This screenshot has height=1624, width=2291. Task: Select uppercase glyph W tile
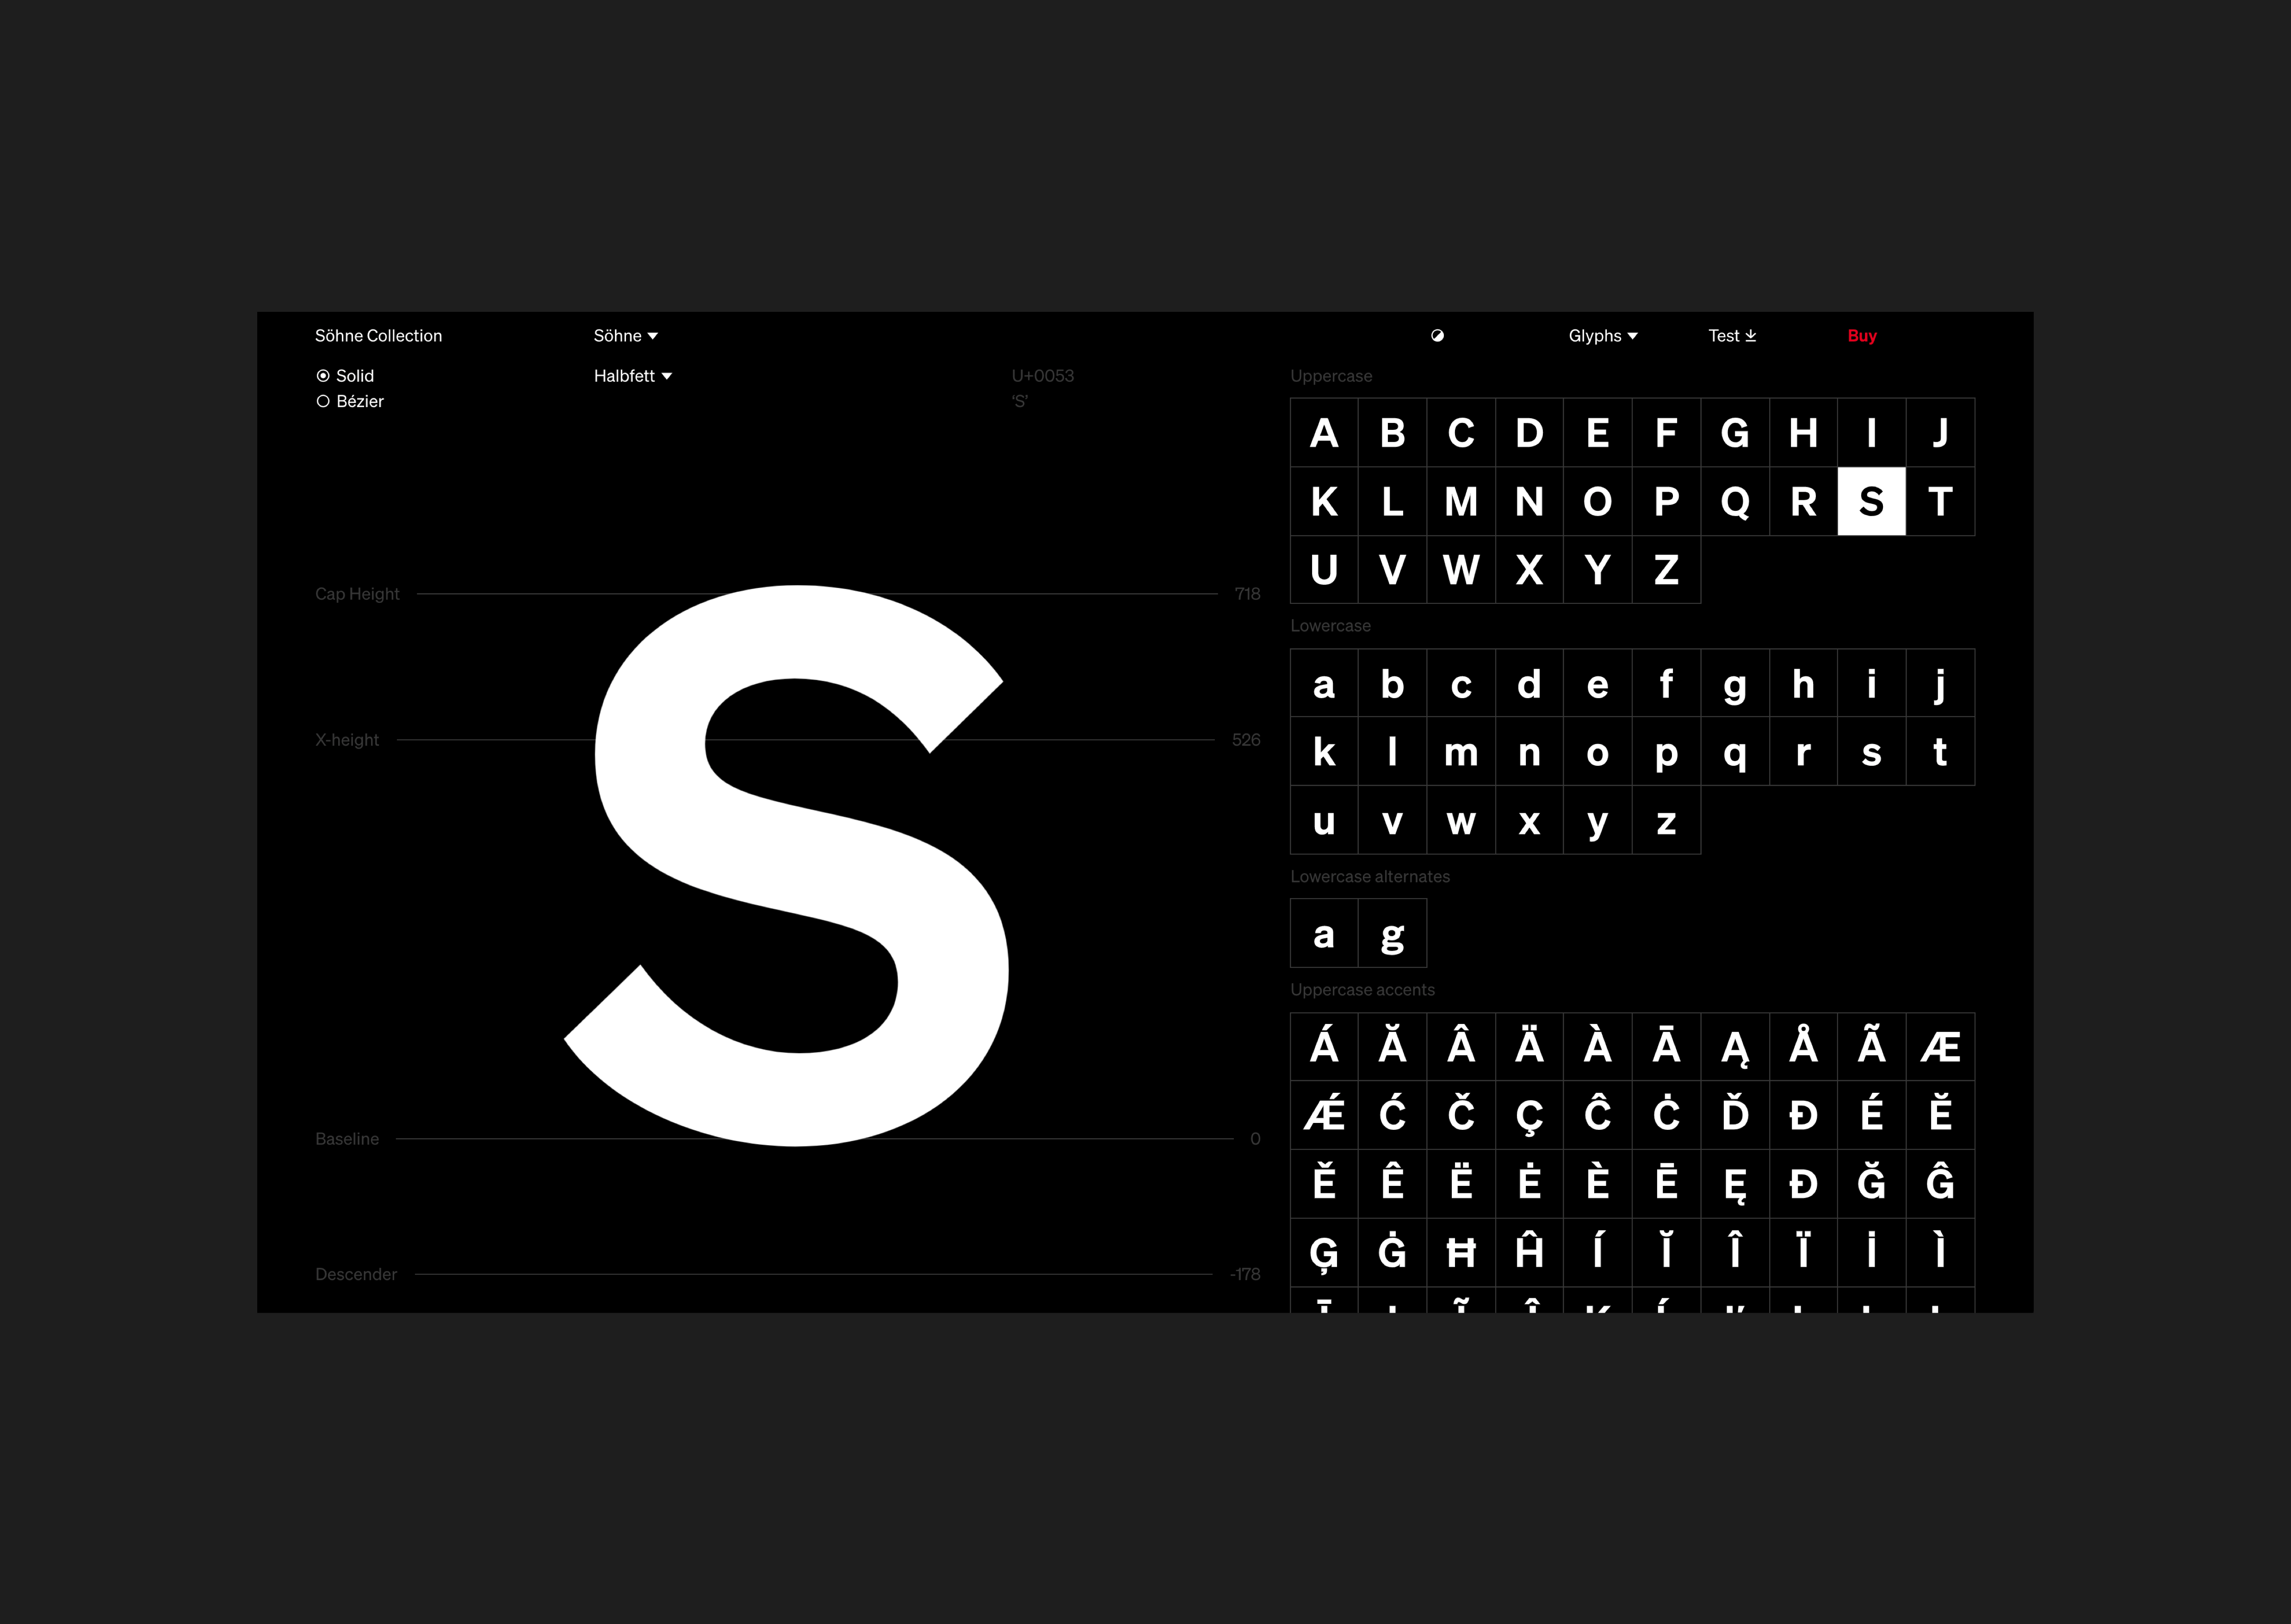coord(1461,570)
